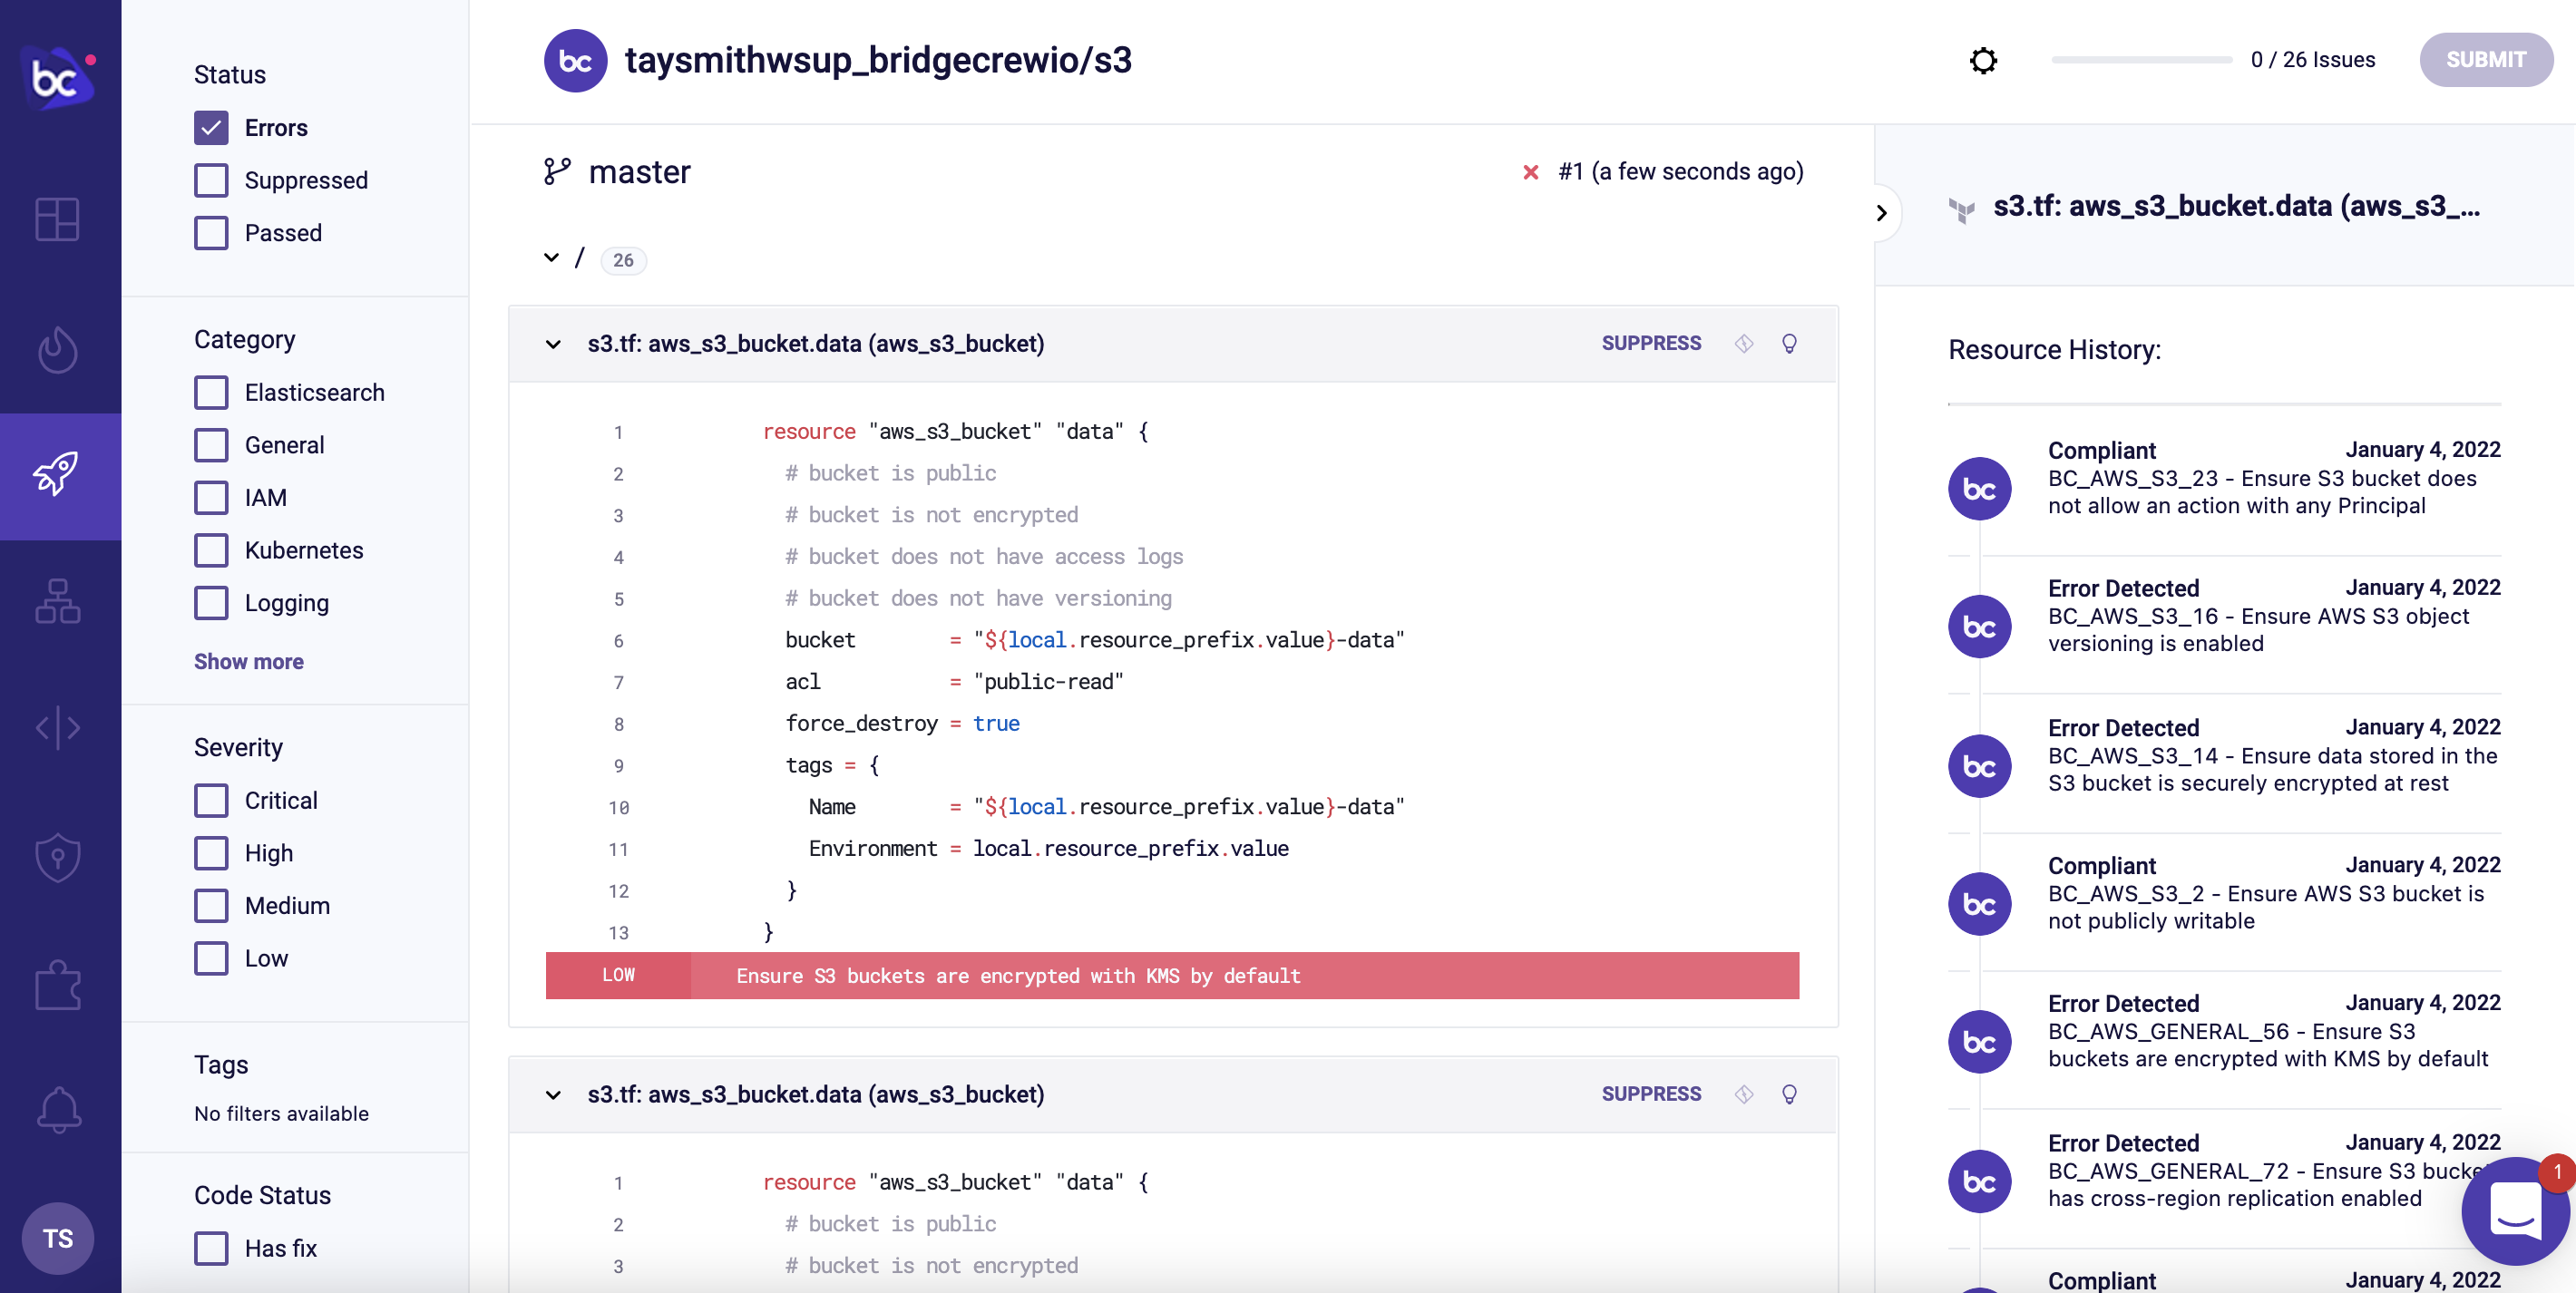This screenshot has width=2576, height=1293.
Task: Check the Suppressed status filter
Action: coord(211,180)
